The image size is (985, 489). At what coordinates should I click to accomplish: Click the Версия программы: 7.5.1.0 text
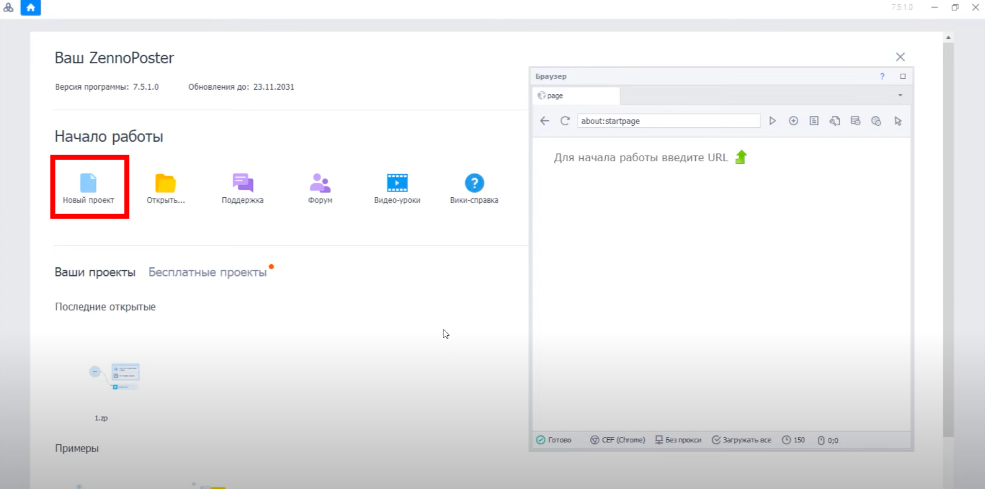[107, 87]
